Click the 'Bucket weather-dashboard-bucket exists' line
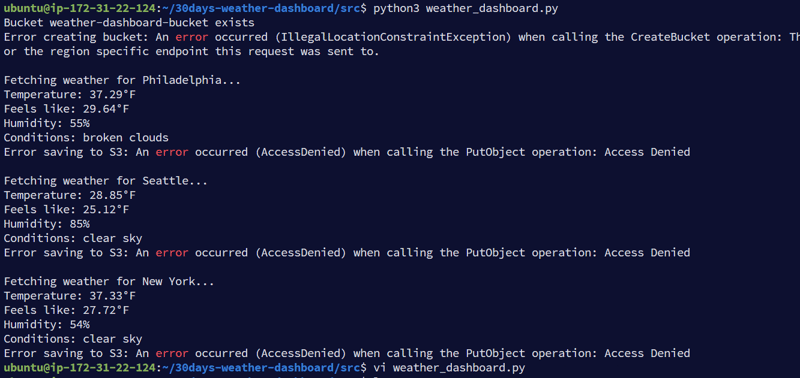Screen dimensions: 800x378 pyautogui.click(x=129, y=23)
